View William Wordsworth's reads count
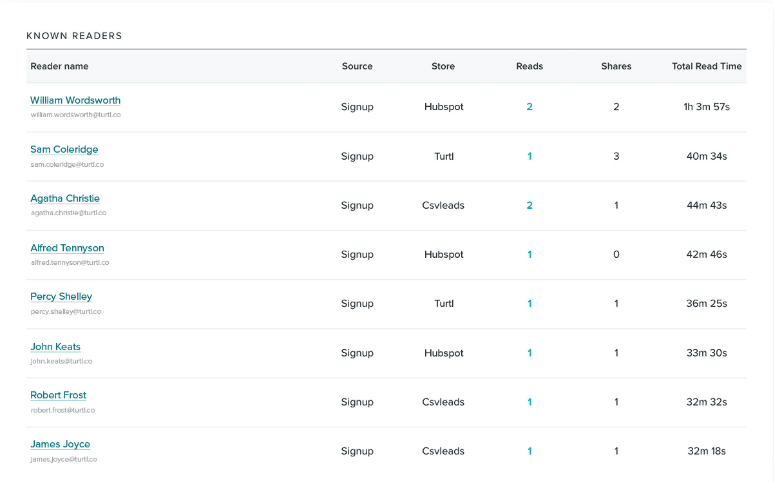 coord(529,107)
